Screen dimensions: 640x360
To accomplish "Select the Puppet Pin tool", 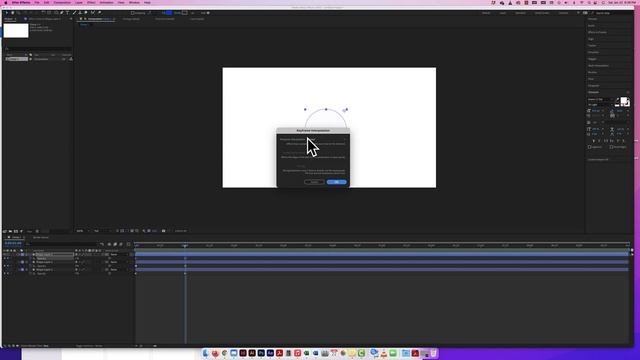I will (100, 13).
